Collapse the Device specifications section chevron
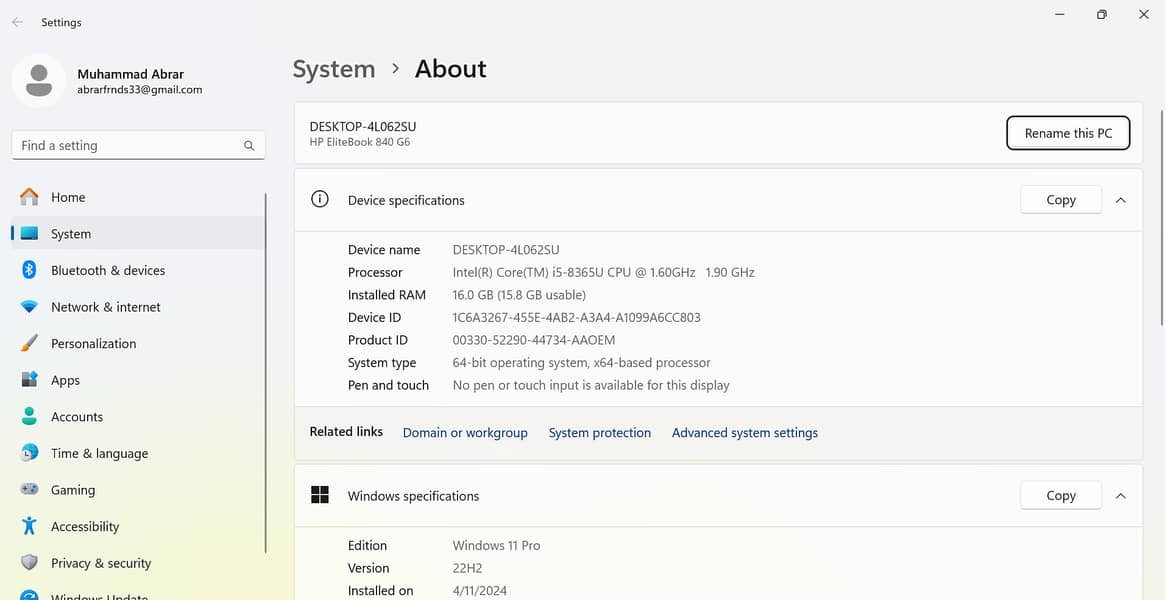 (1120, 200)
